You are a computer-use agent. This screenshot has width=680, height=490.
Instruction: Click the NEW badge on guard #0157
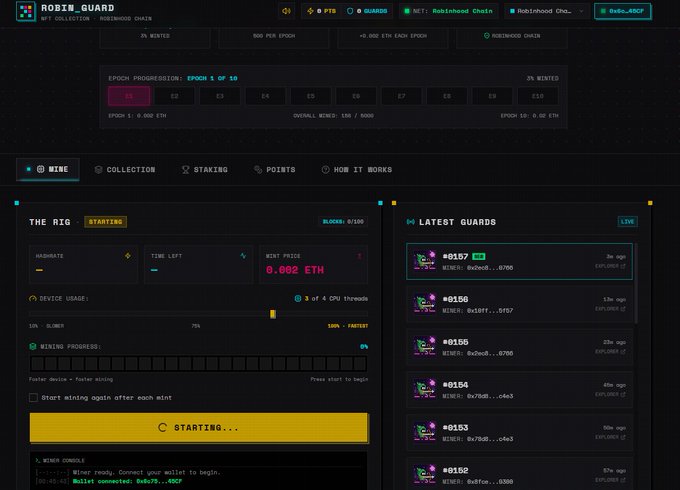pos(478,257)
